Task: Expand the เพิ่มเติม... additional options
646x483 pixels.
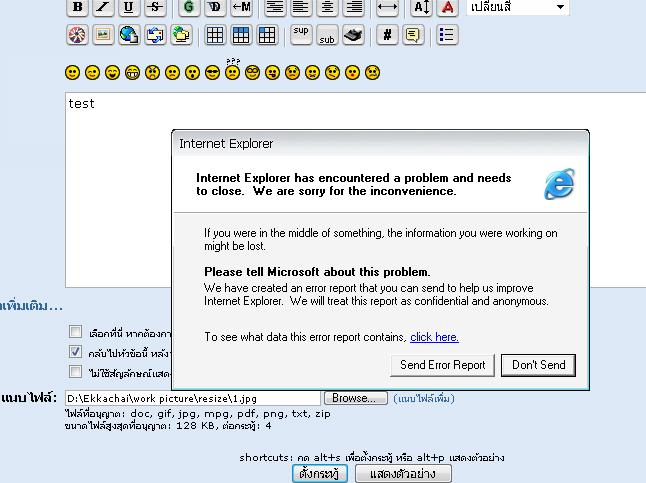Action: coord(31,306)
